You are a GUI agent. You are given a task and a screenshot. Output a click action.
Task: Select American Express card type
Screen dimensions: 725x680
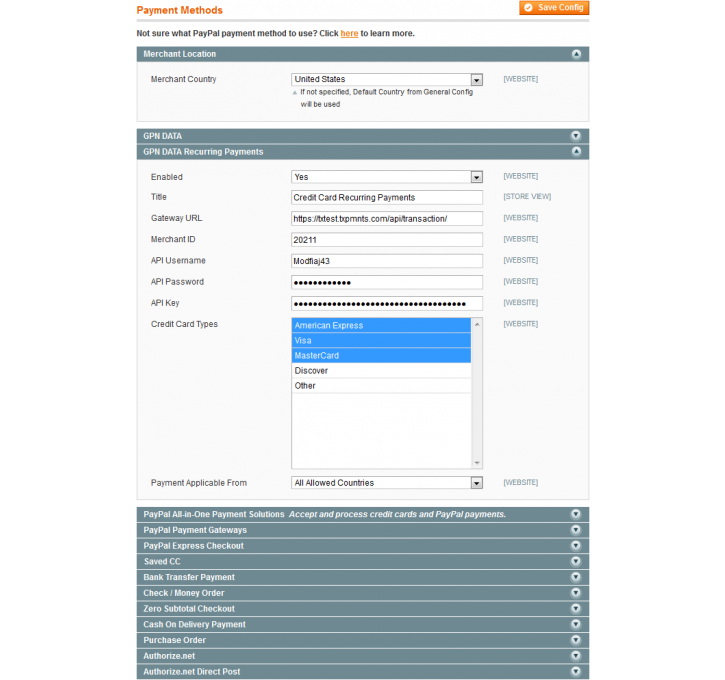click(x=381, y=325)
